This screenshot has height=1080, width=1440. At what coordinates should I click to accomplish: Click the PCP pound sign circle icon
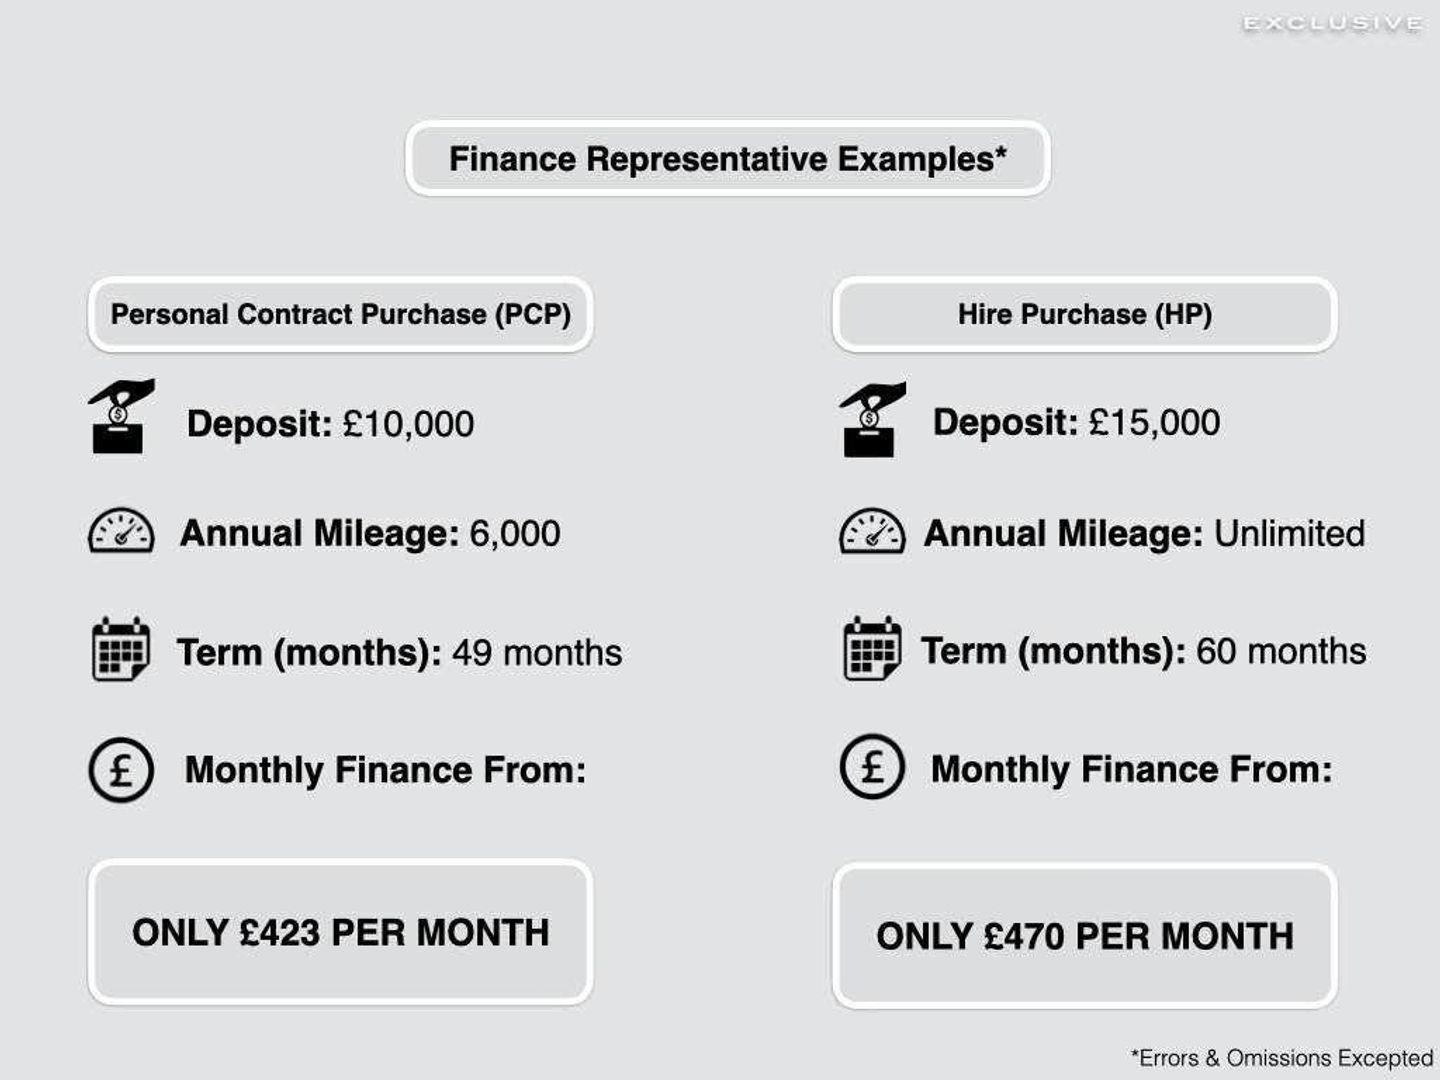click(121, 770)
